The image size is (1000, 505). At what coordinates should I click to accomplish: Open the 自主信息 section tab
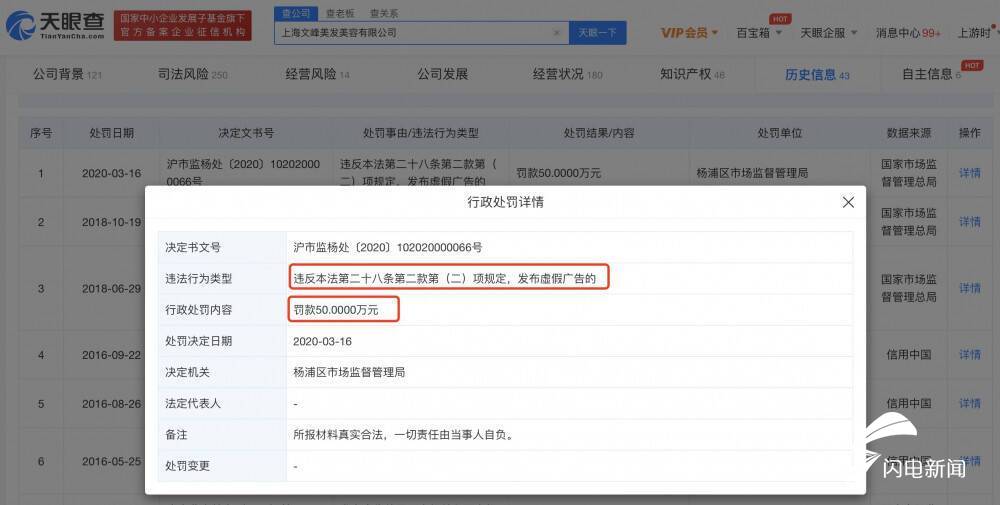click(932, 75)
